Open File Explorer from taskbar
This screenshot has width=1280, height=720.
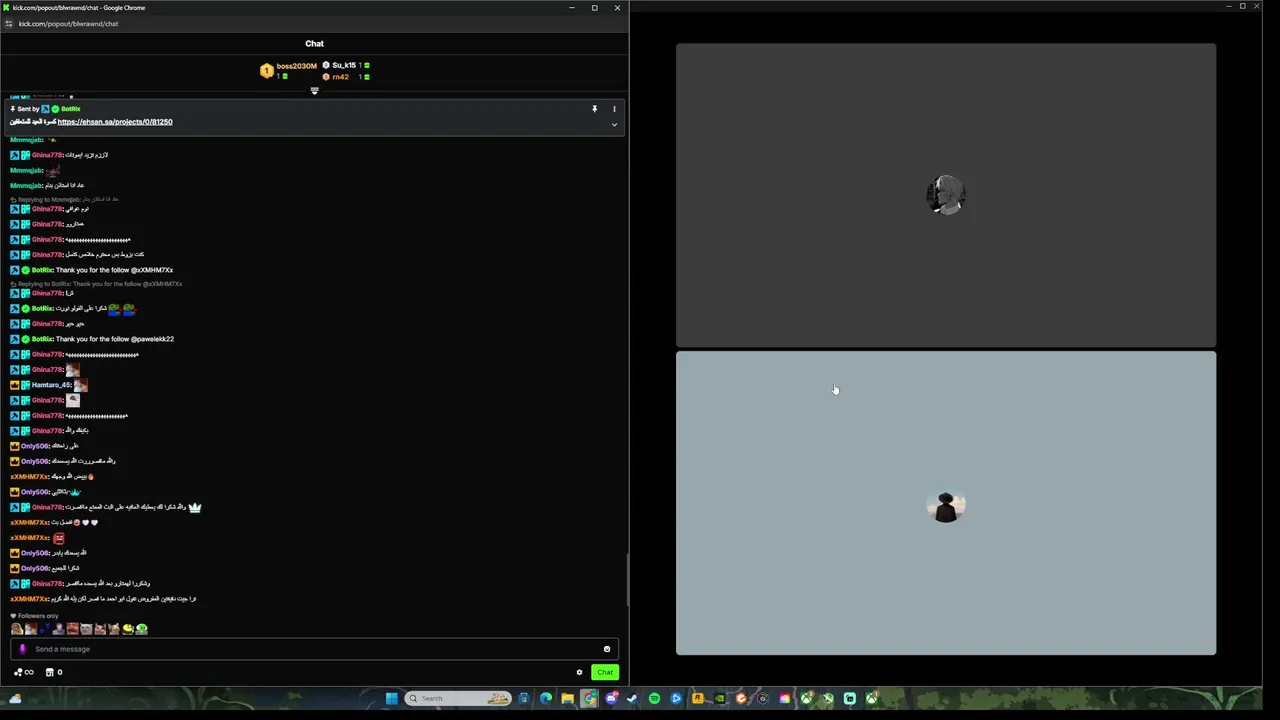(567, 698)
